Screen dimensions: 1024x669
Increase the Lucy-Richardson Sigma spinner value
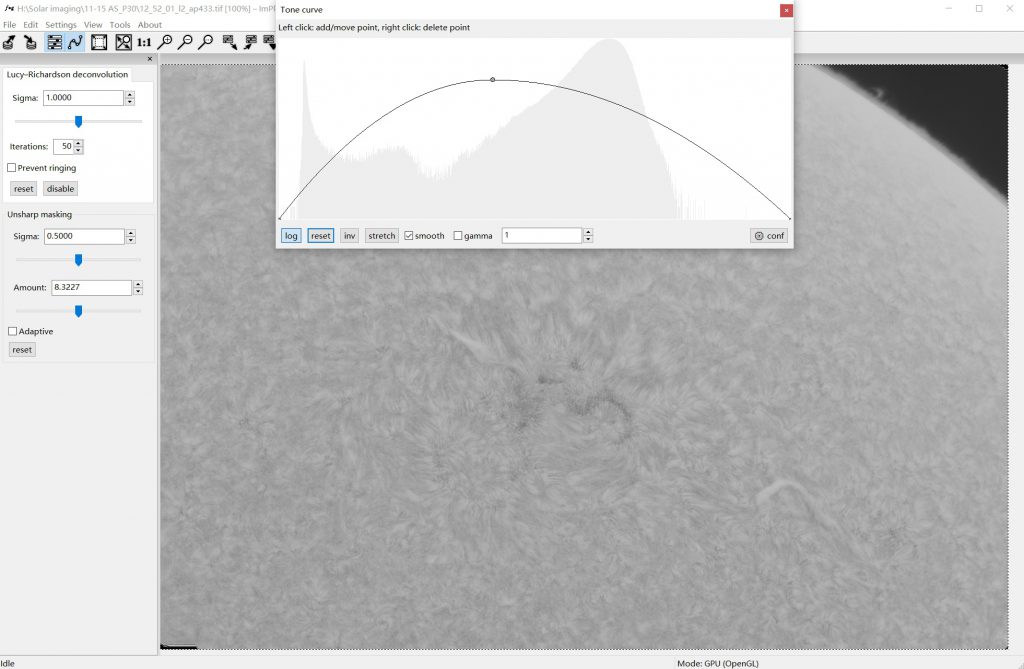tap(130, 94)
